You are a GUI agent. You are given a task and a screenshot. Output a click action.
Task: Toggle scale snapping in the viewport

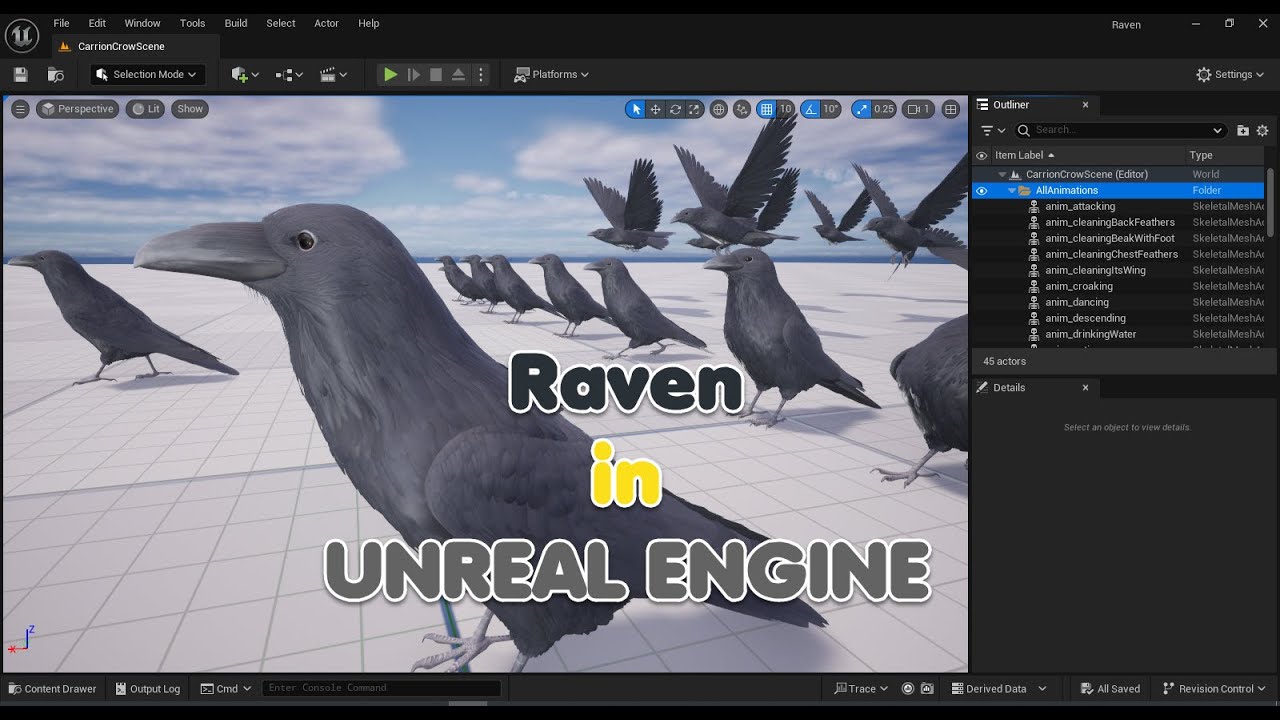point(861,109)
